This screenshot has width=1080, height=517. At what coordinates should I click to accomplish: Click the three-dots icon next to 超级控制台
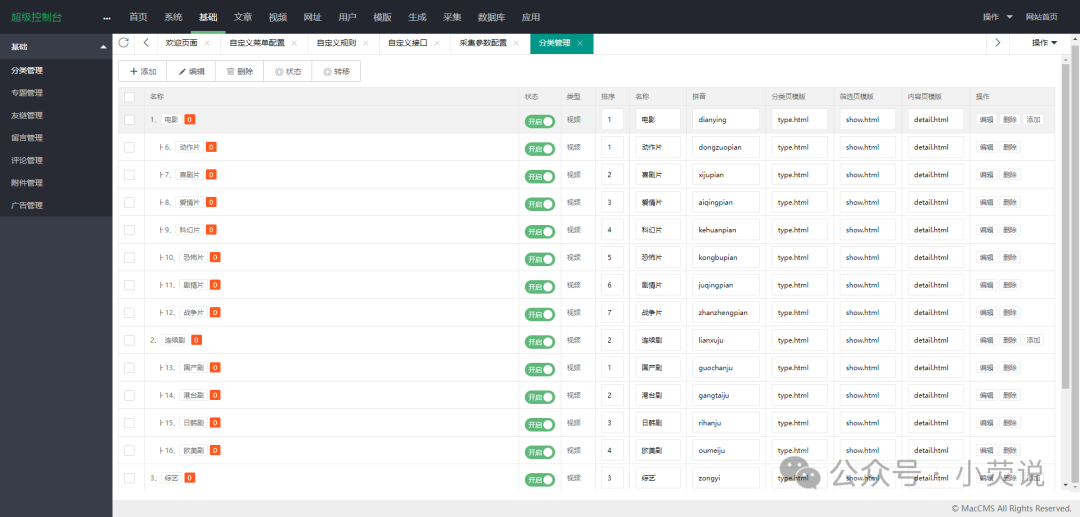(x=106, y=18)
